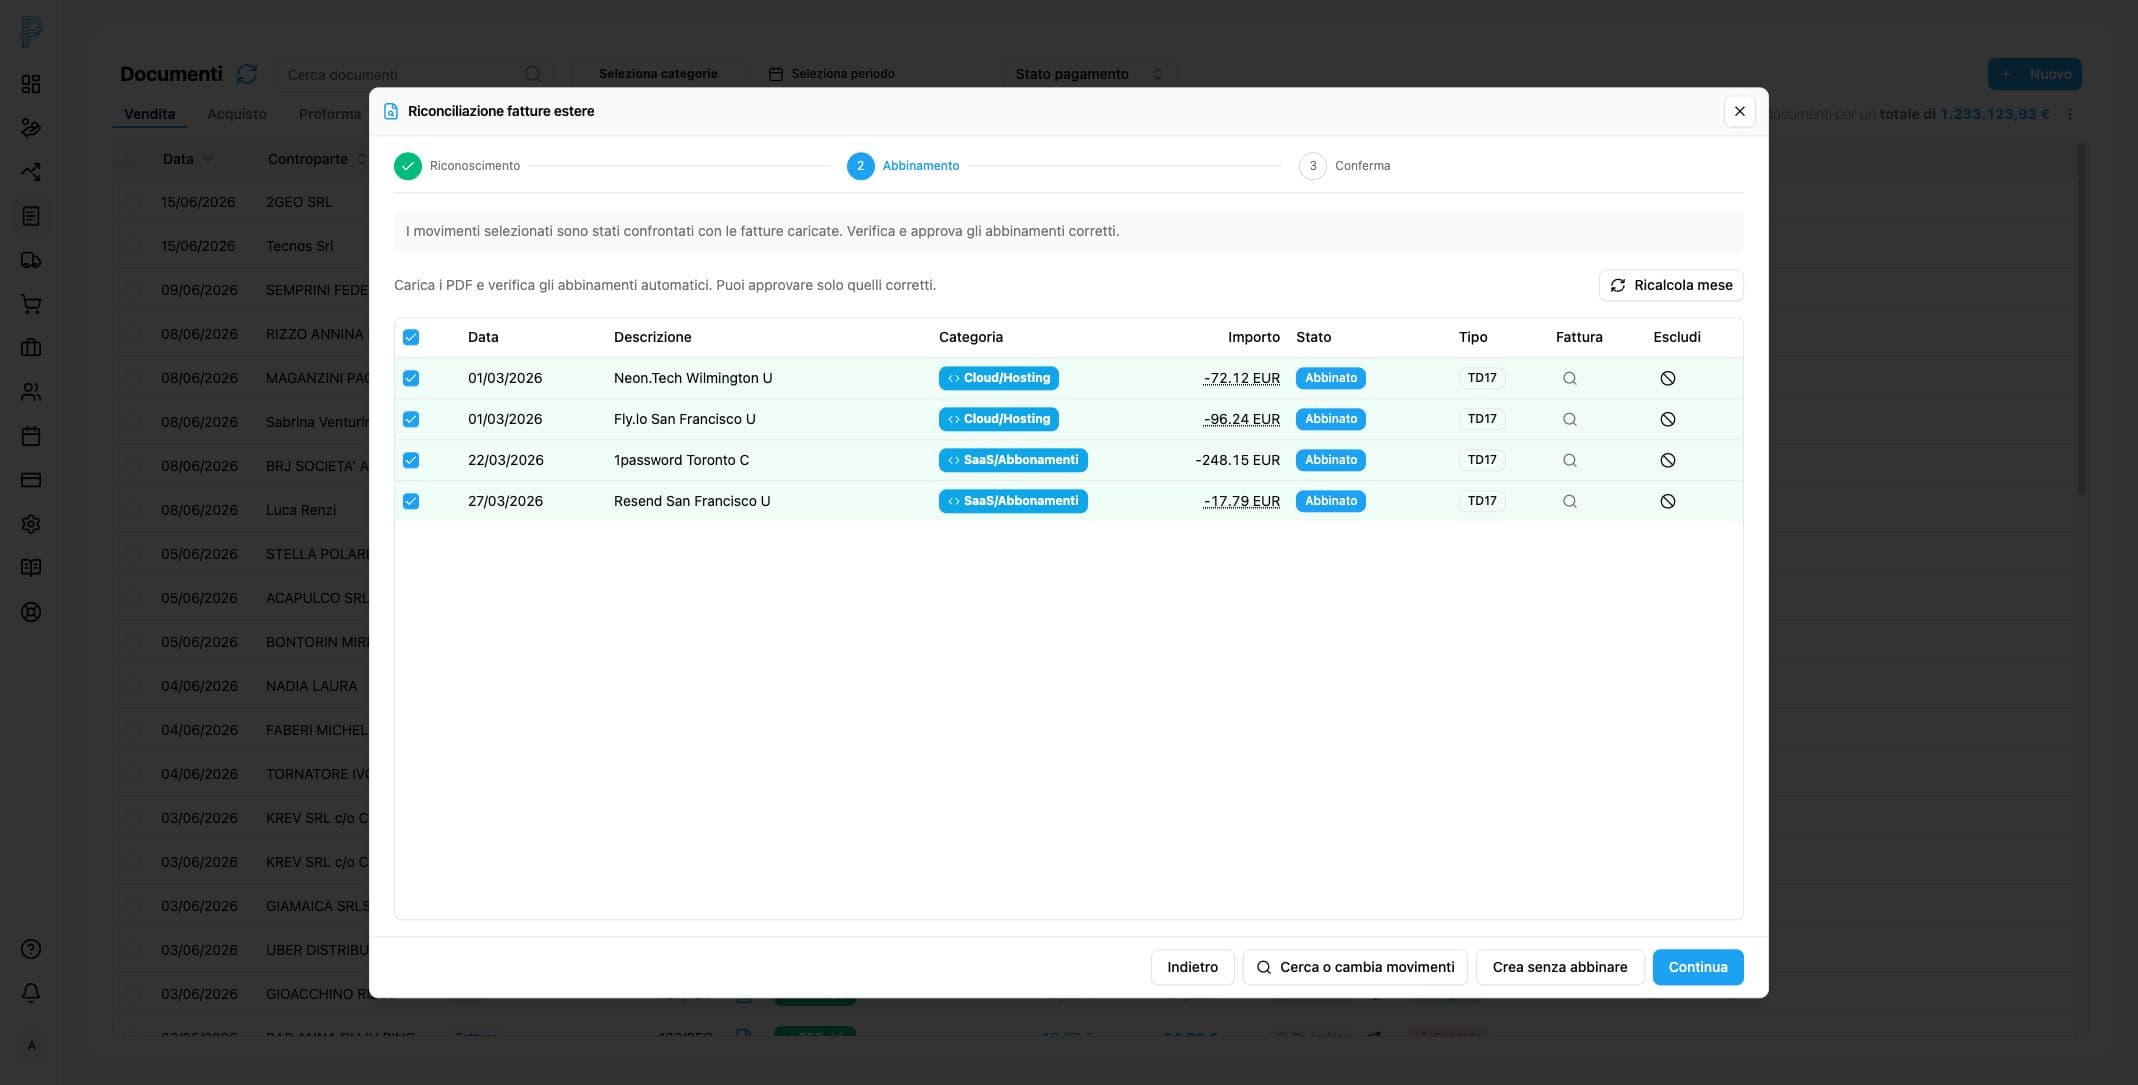Uncheck the 1password Toronto row checkbox
The height and width of the screenshot is (1085, 2138).
coord(411,460)
